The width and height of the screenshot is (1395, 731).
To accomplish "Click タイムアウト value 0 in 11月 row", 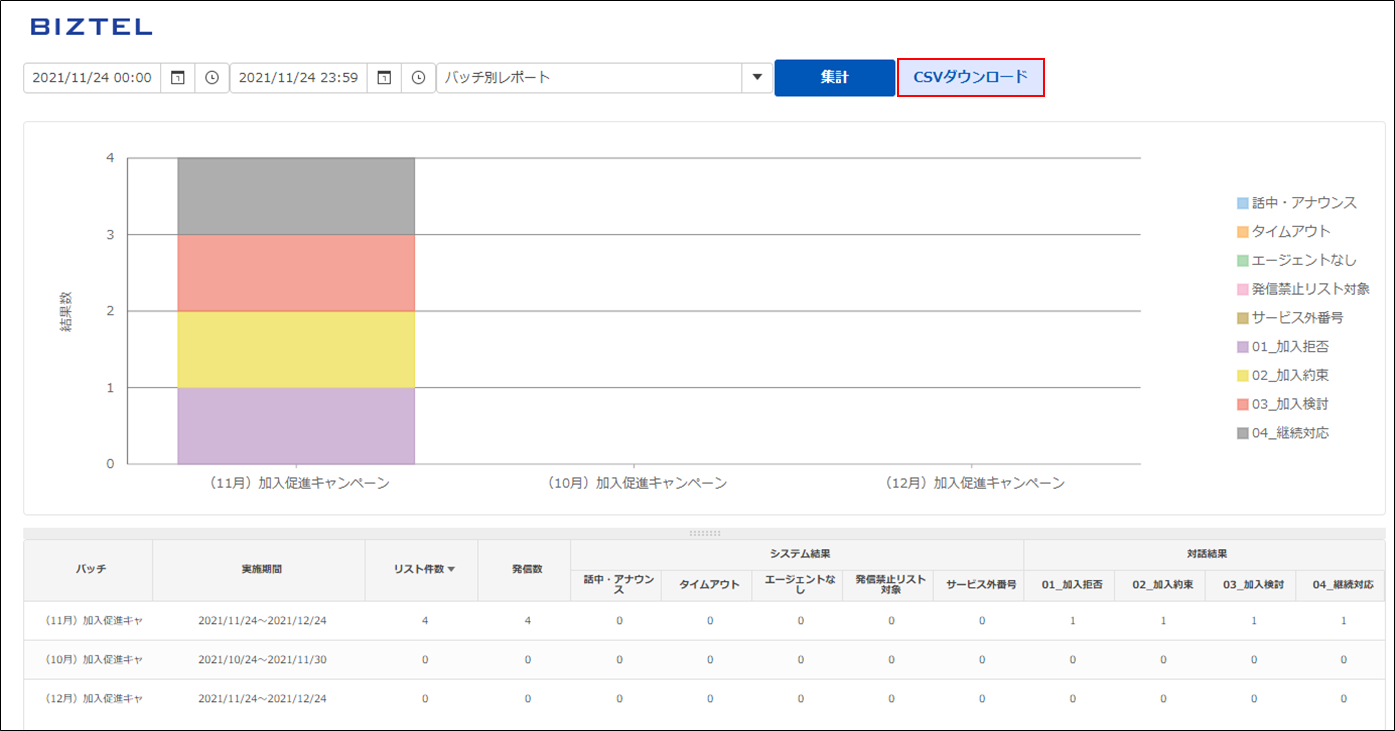I will pyautogui.click(x=710, y=621).
